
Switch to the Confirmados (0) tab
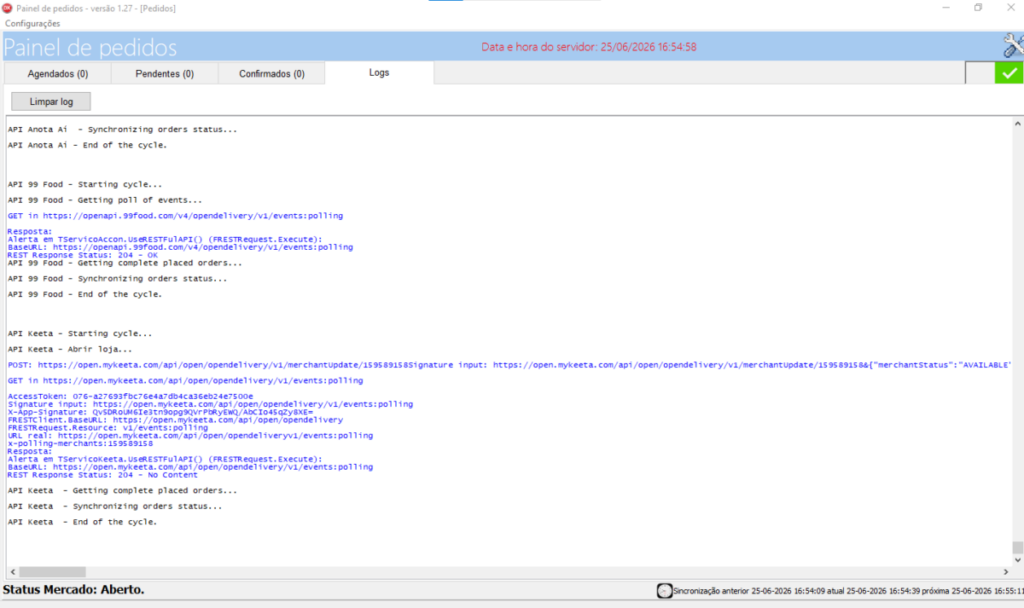coord(272,74)
